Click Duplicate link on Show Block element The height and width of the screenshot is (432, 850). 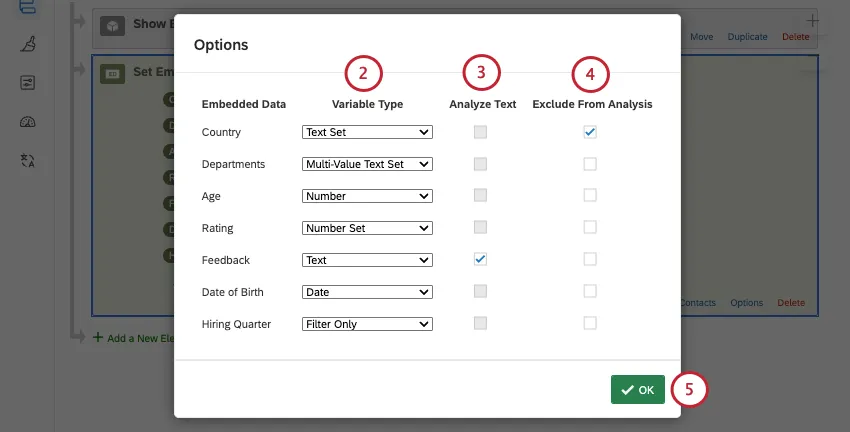pyautogui.click(x=748, y=37)
